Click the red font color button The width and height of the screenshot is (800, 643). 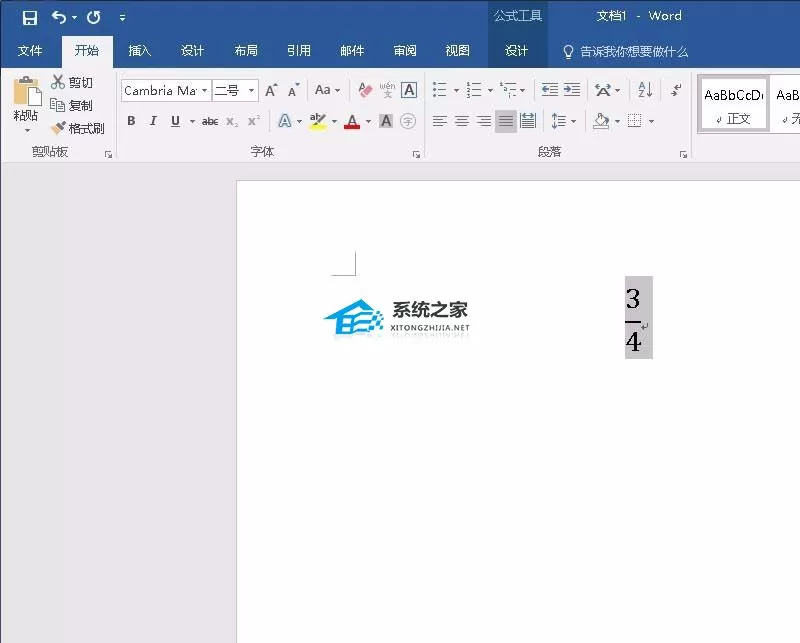[352, 121]
